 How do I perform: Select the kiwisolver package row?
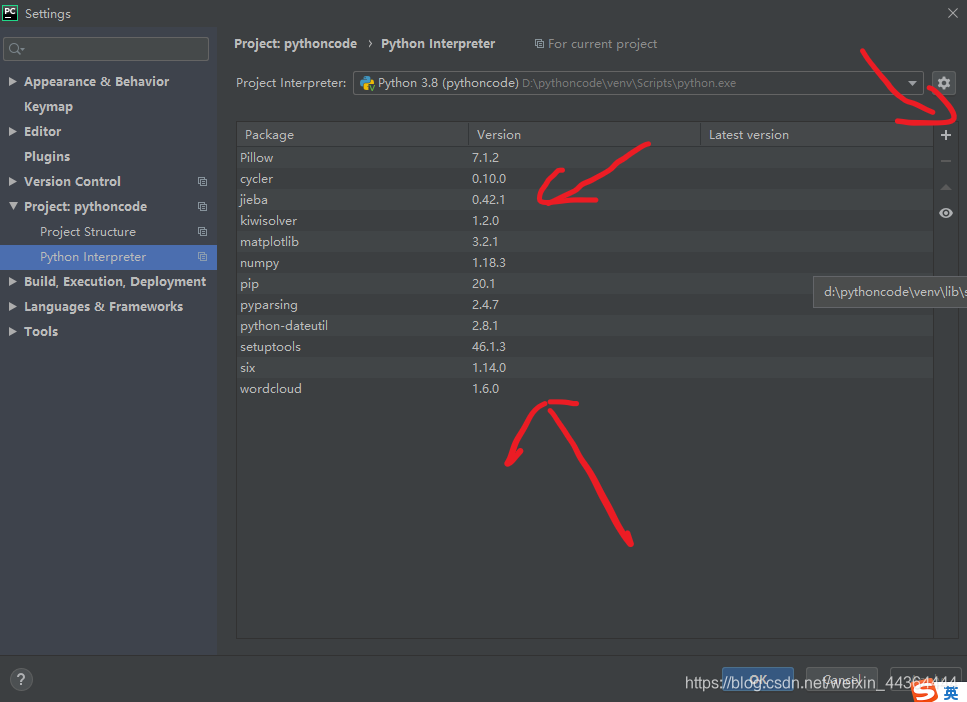(x=585, y=220)
